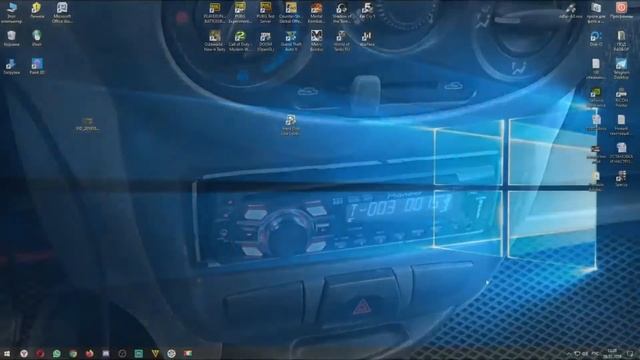Select the GeForce Experience shortcut icon
Viewport: 640px width, 360px height.
click(x=596, y=98)
